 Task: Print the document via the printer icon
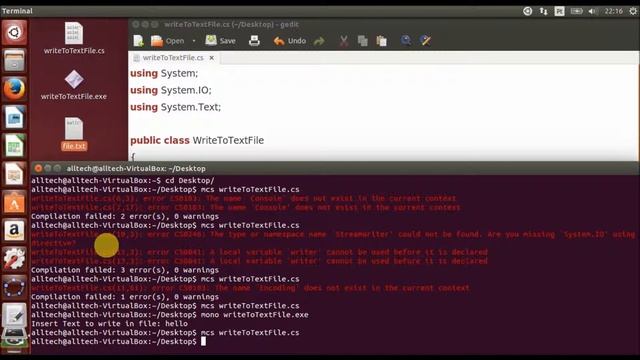254,41
